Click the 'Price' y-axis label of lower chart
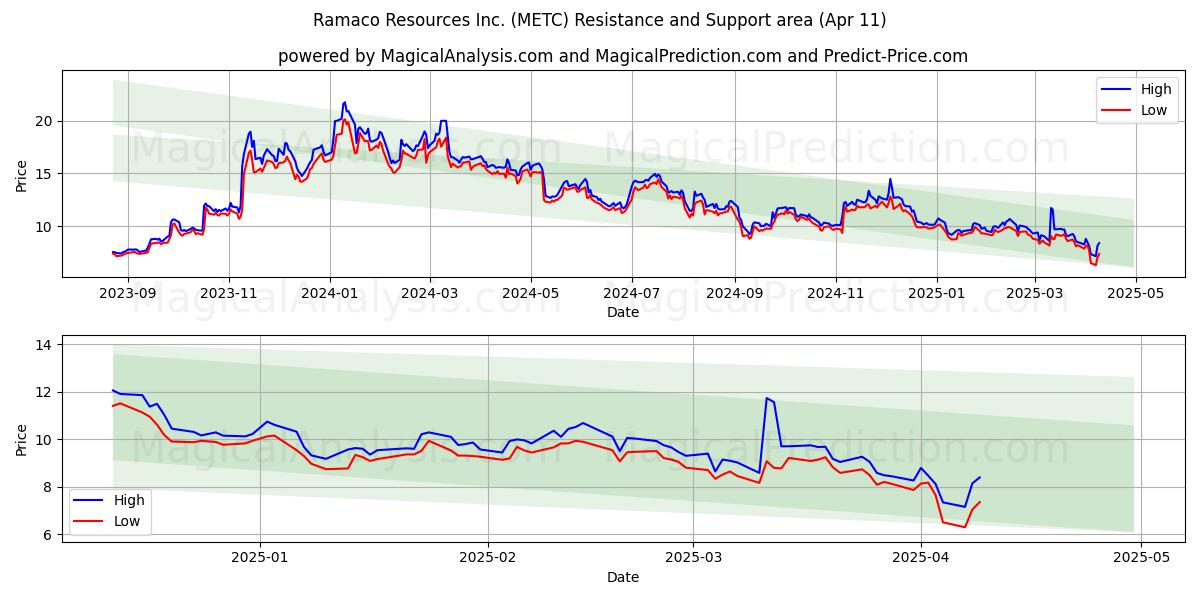Screen dimensions: 1200x600 click(22, 439)
